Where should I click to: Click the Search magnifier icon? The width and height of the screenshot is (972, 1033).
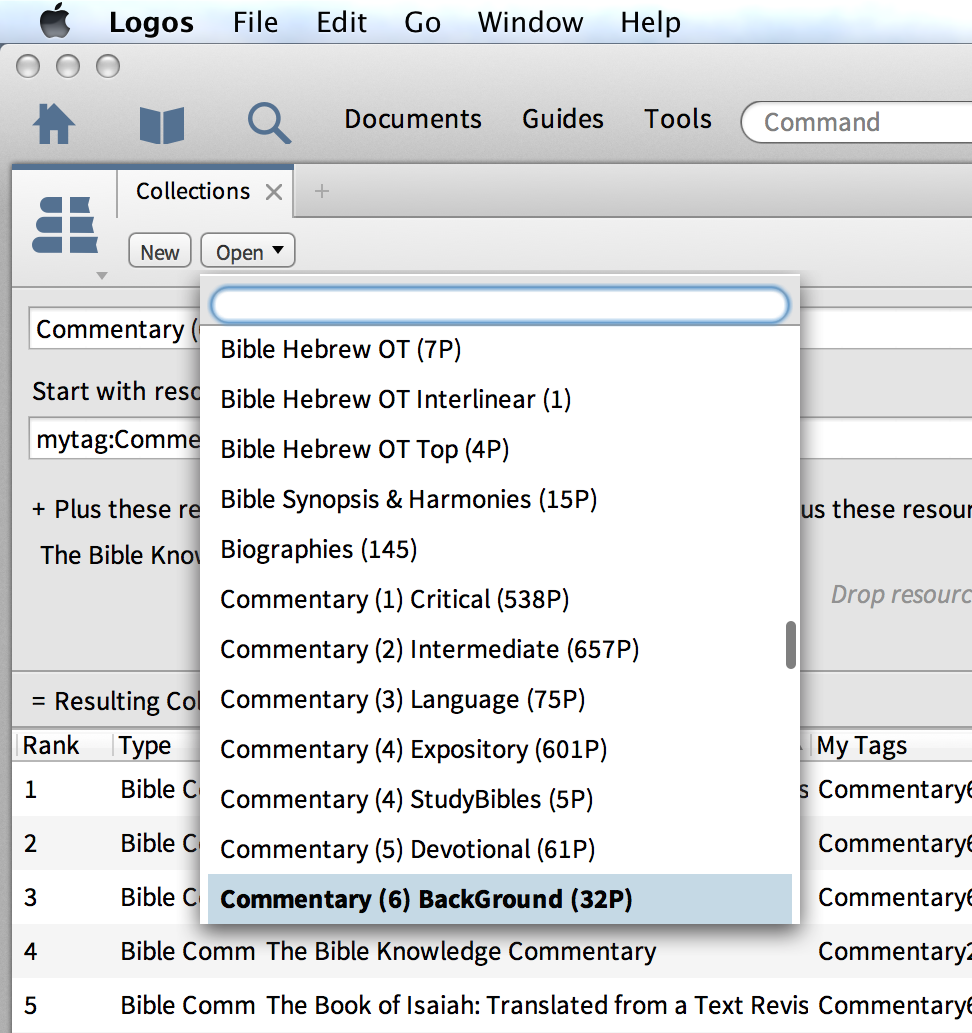pyautogui.click(x=269, y=123)
